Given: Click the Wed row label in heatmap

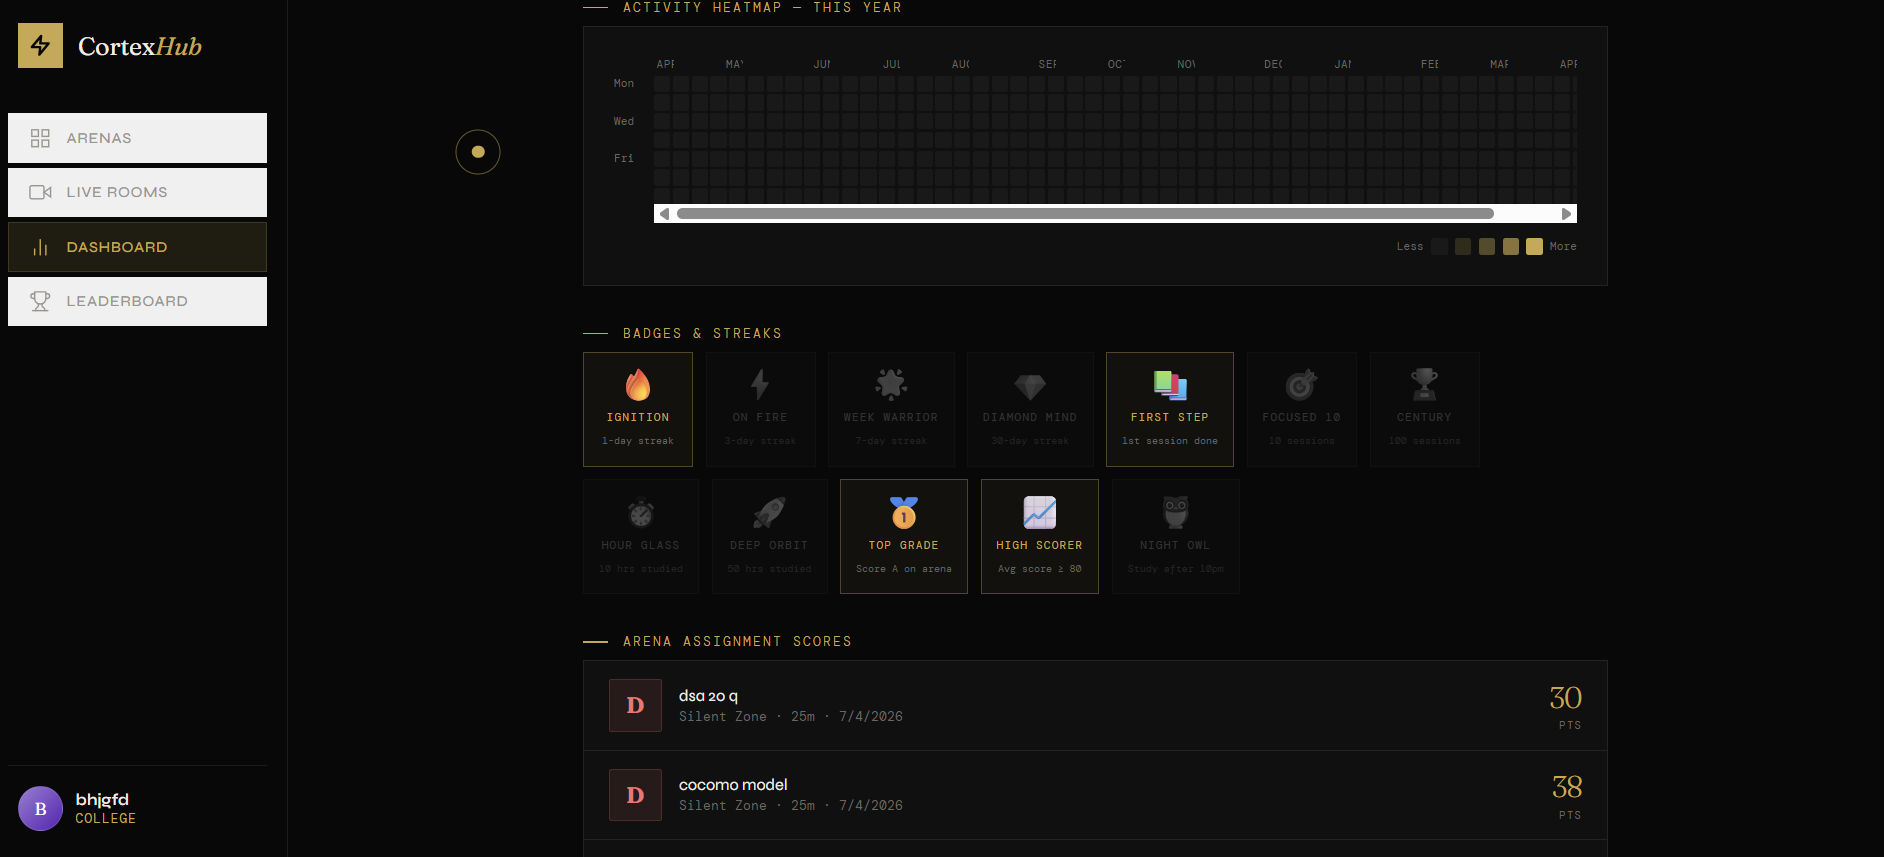Looking at the screenshot, I should click(x=624, y=122).
